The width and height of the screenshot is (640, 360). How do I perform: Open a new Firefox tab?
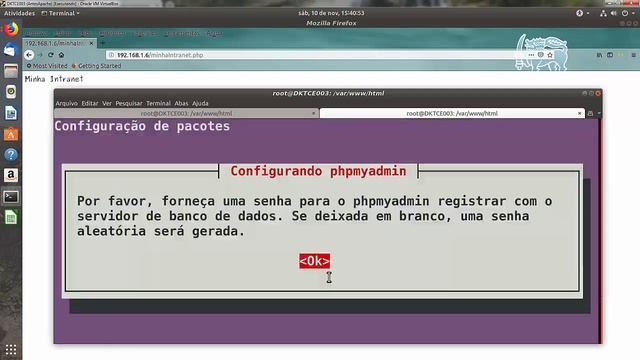pyautogui.click(x=103, y=43)
